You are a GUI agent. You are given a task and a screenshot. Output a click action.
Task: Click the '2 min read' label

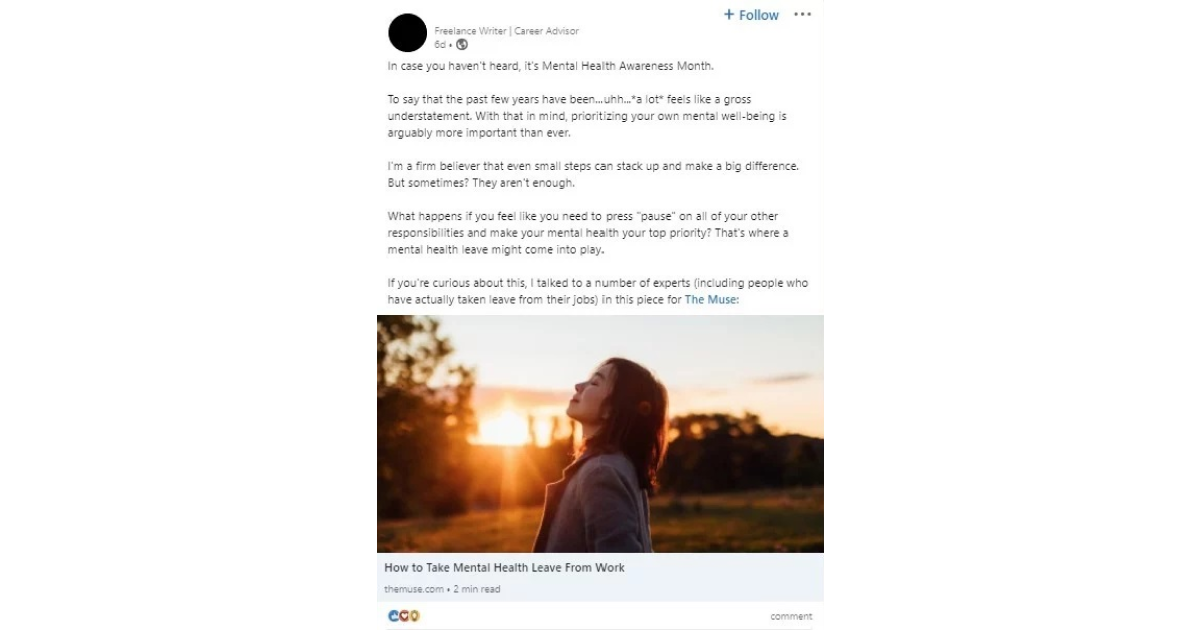point(477,589)
